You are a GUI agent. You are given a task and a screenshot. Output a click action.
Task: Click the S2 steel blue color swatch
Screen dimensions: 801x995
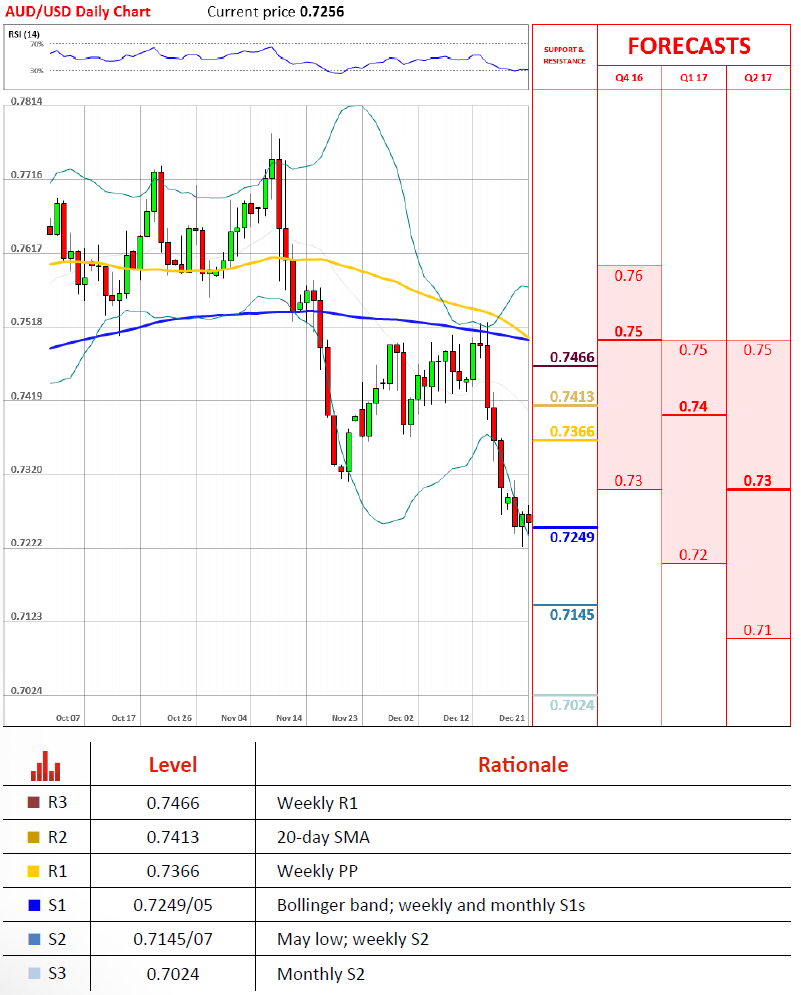click(x=34, y=939)
